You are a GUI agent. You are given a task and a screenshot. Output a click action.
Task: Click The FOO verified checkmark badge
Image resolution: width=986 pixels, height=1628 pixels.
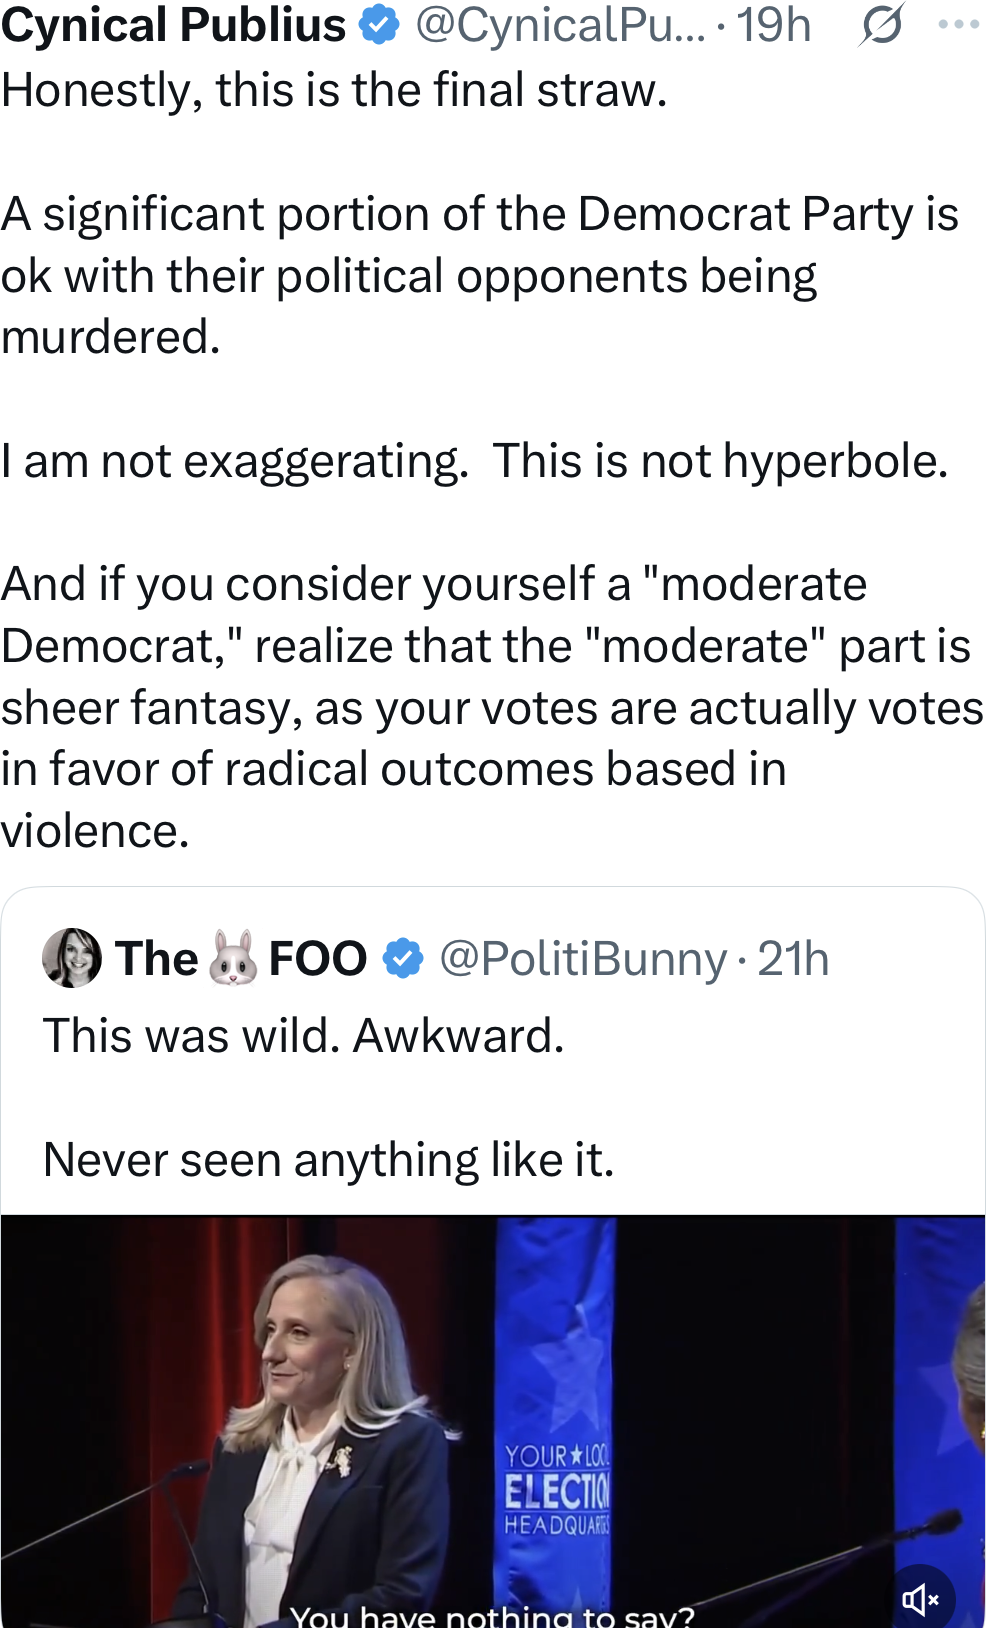pos(403,958)
